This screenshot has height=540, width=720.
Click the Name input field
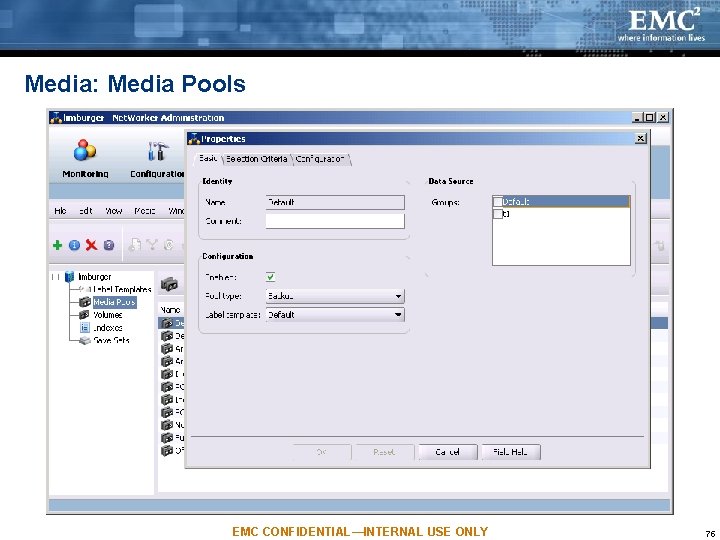(335, 202)
